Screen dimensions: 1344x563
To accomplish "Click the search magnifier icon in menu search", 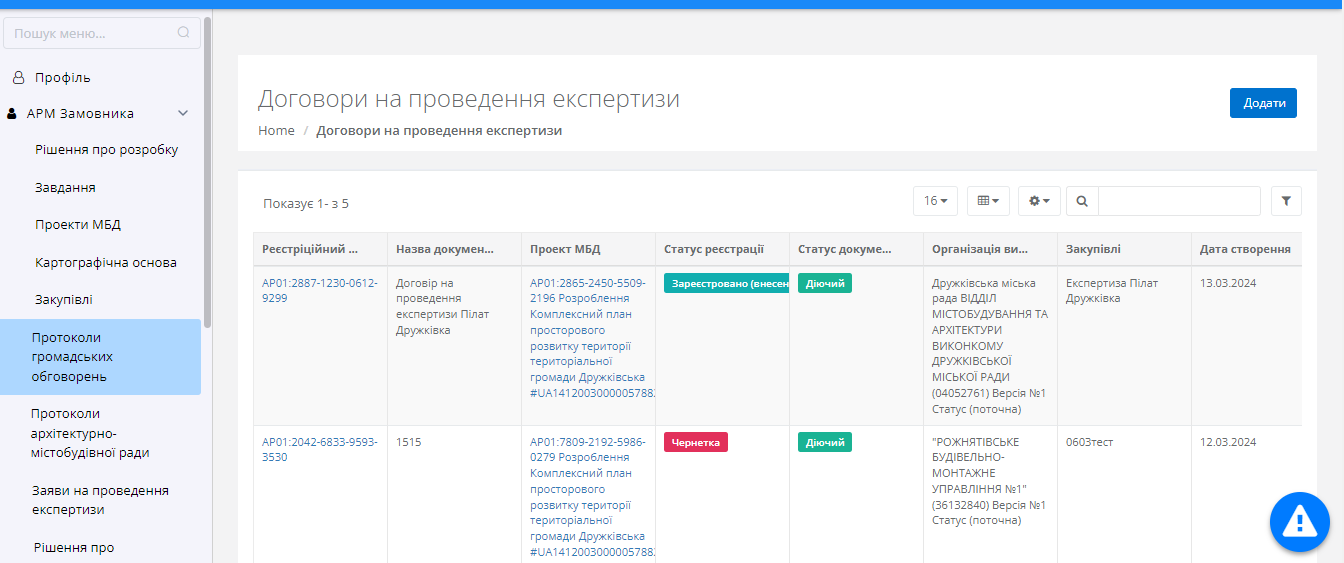I will 183,32.
